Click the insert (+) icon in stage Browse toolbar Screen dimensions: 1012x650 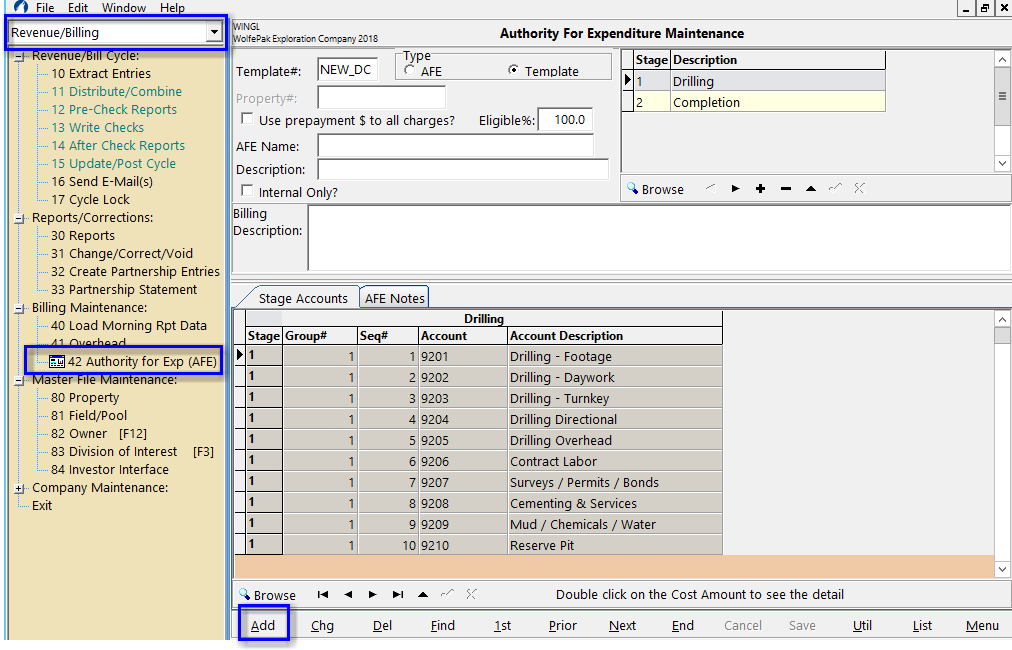click(760, 188)
